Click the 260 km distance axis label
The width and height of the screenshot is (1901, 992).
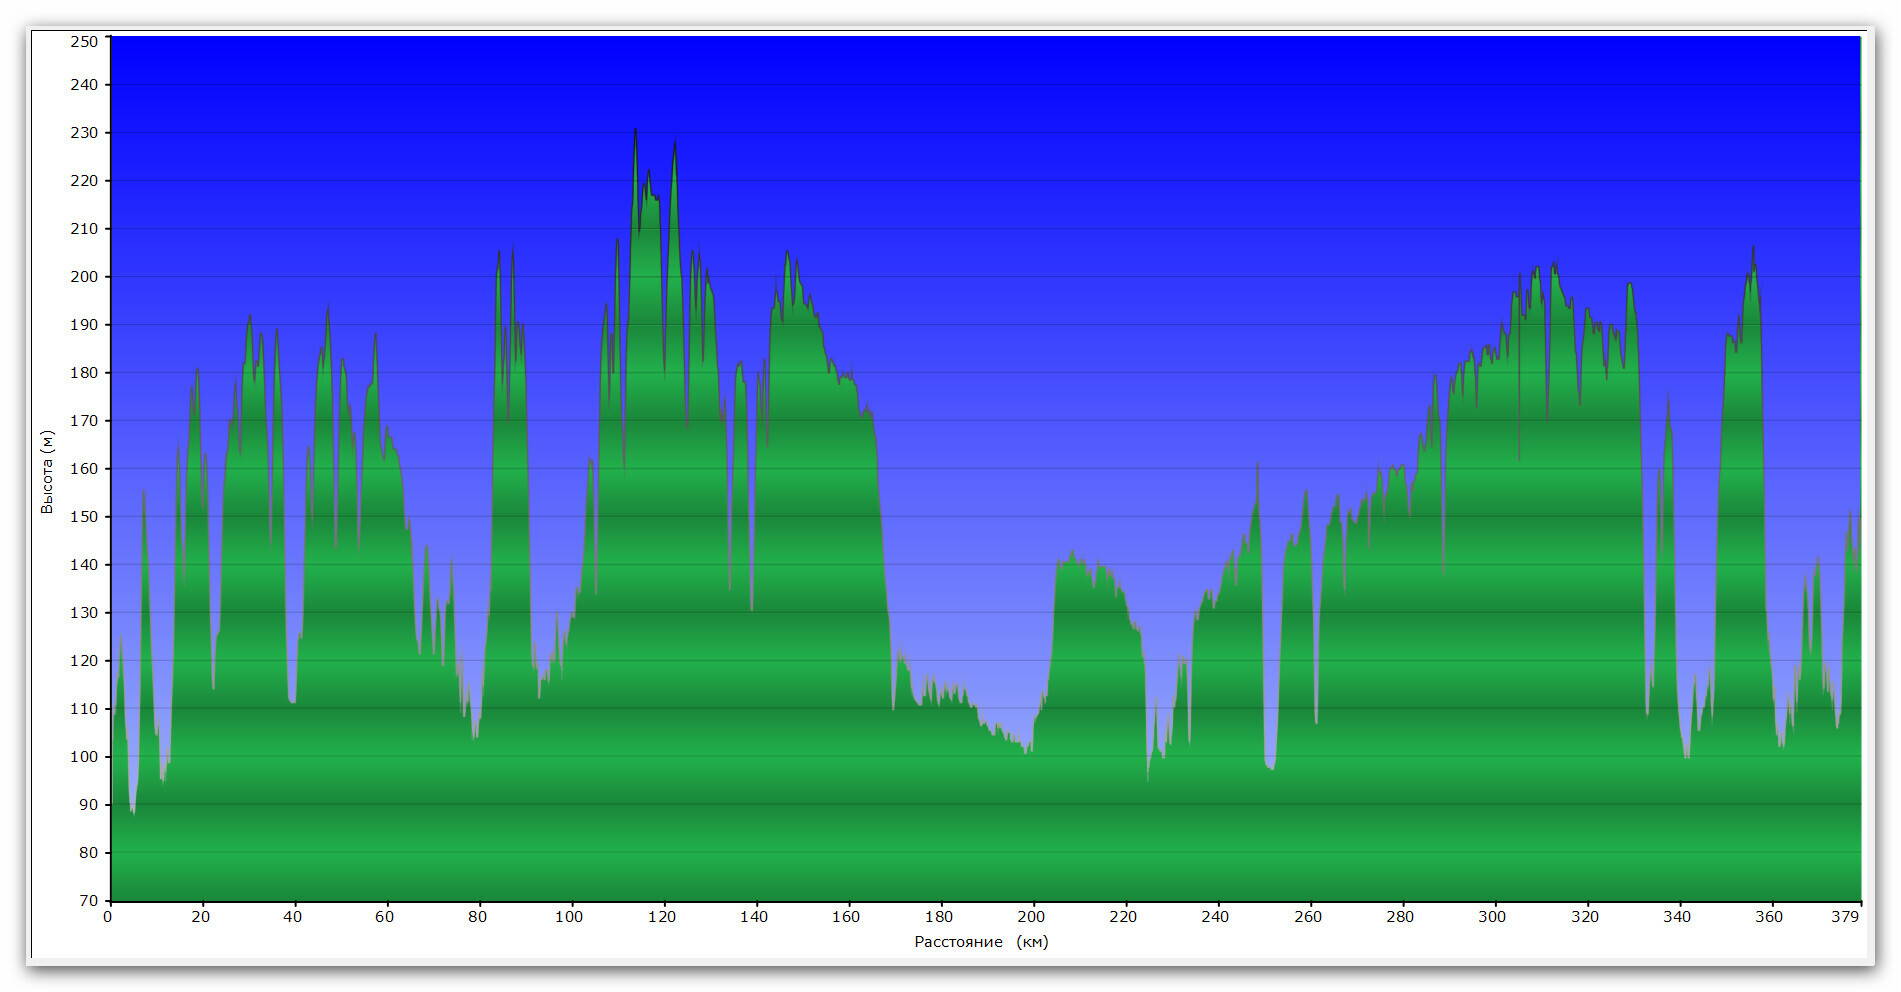(x=1308, y=917)
